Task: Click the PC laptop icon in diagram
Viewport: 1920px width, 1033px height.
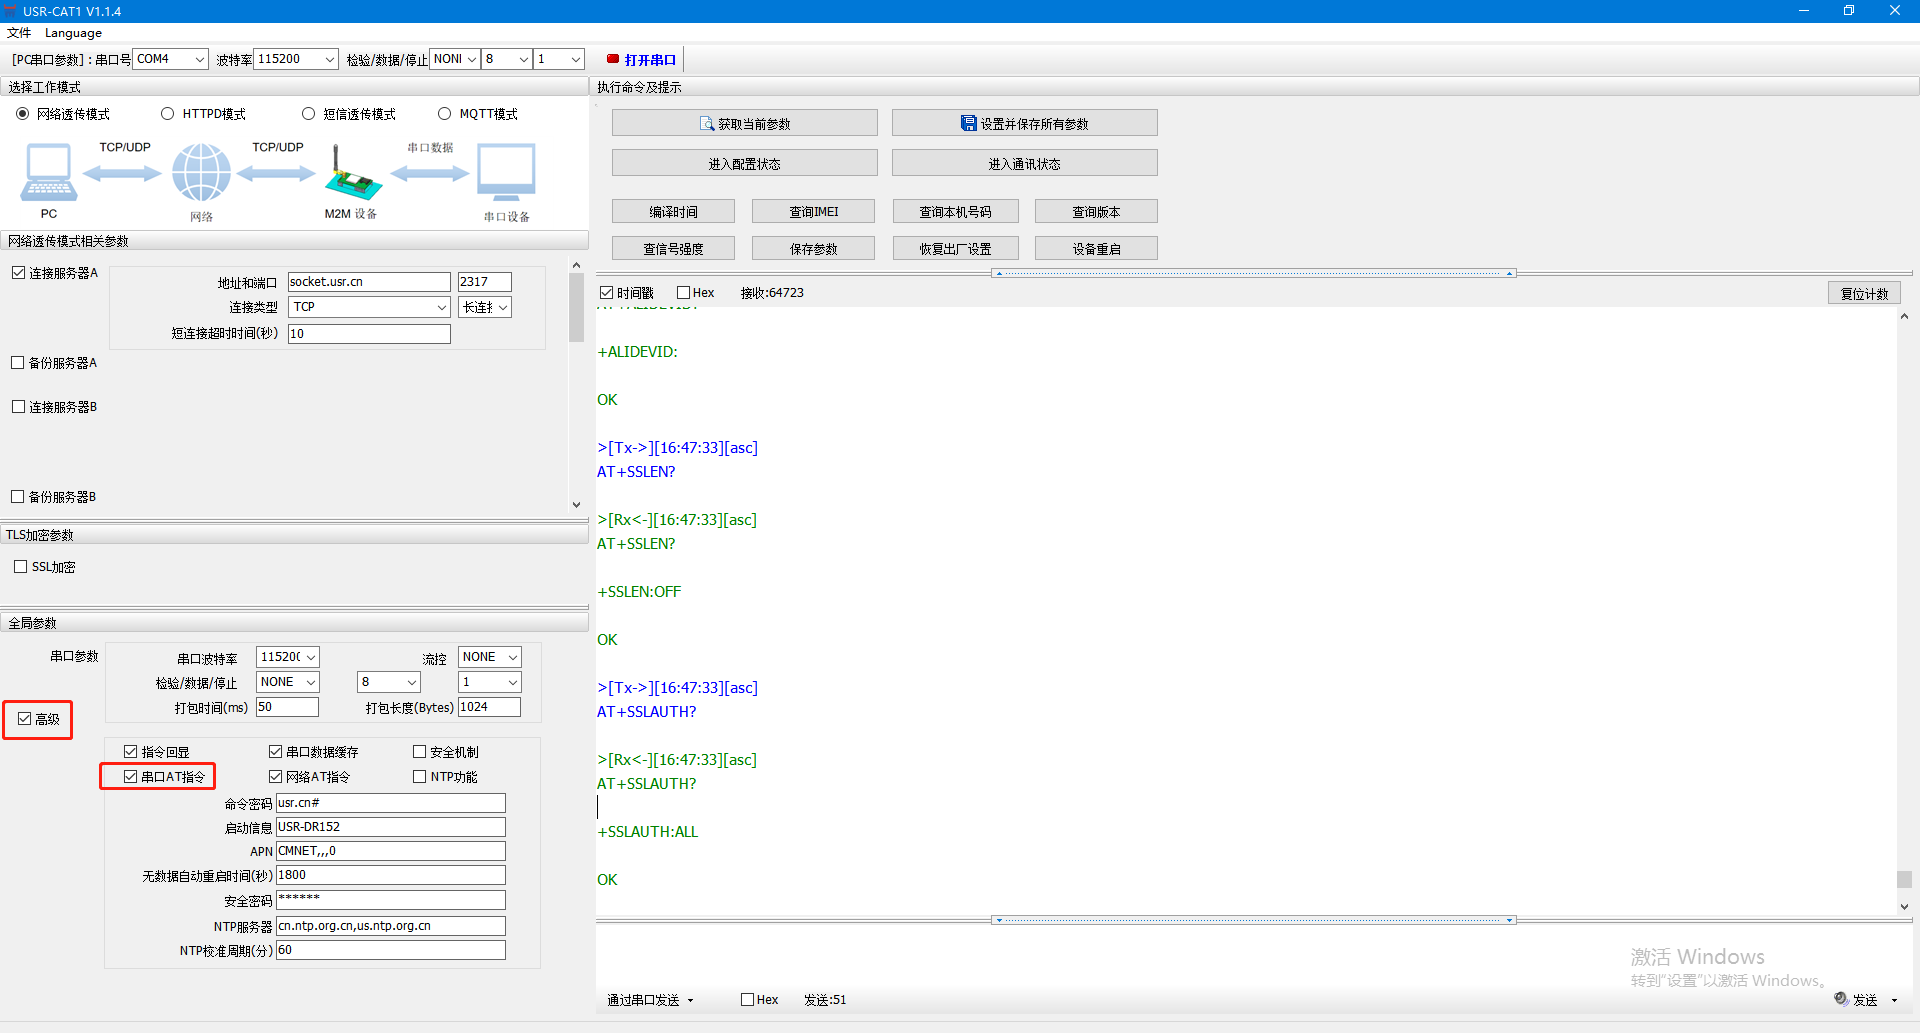Action: (48, 173)
